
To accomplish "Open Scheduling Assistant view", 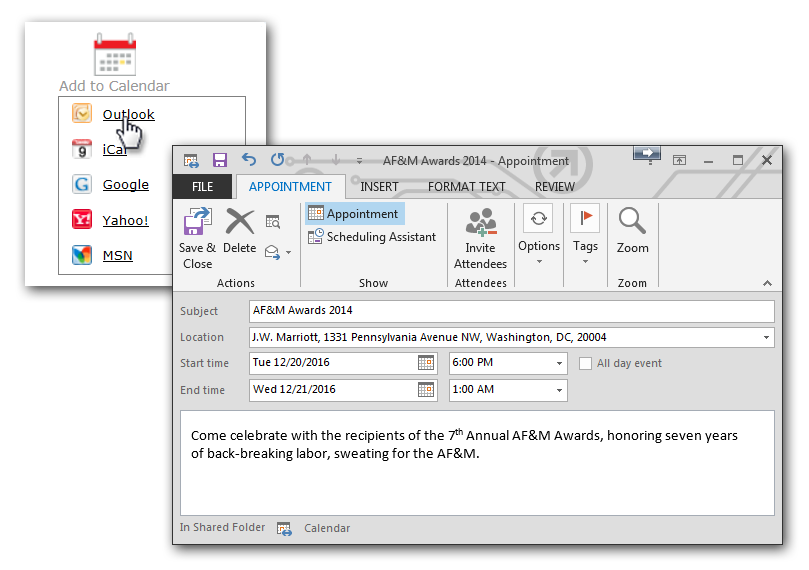I will pos(381,237).
